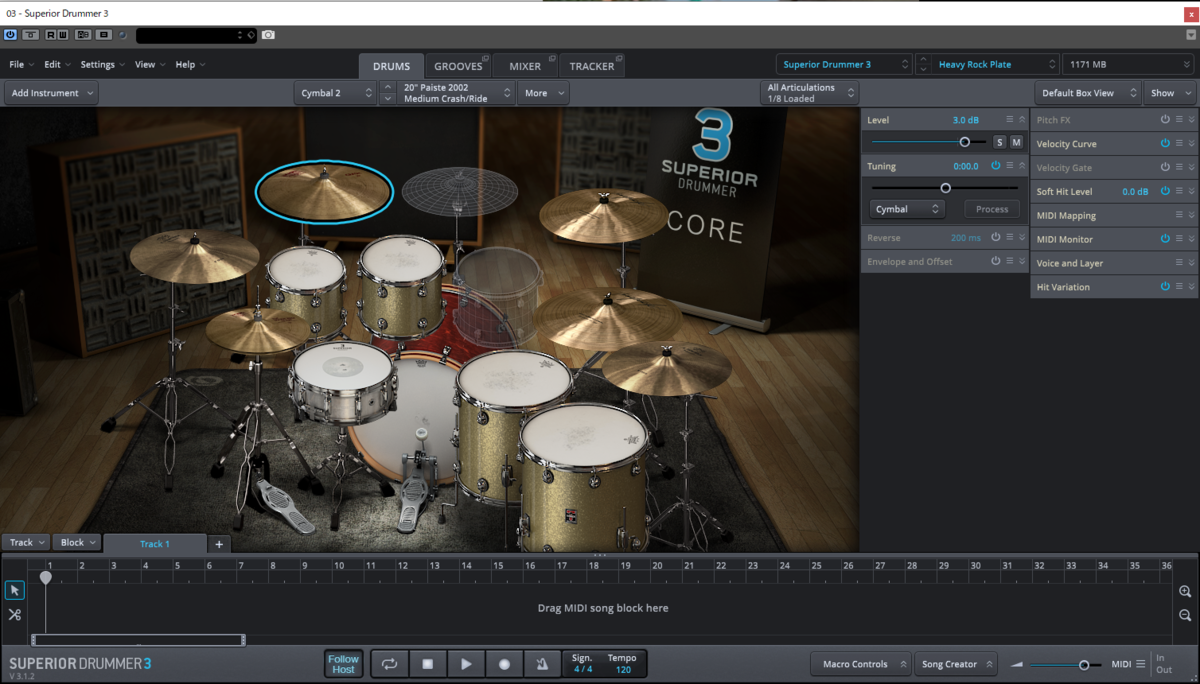The width and height of the screenshot is (1200, 684).
Task: Open the Default Box View dropdown
Action: point(1087,93)
